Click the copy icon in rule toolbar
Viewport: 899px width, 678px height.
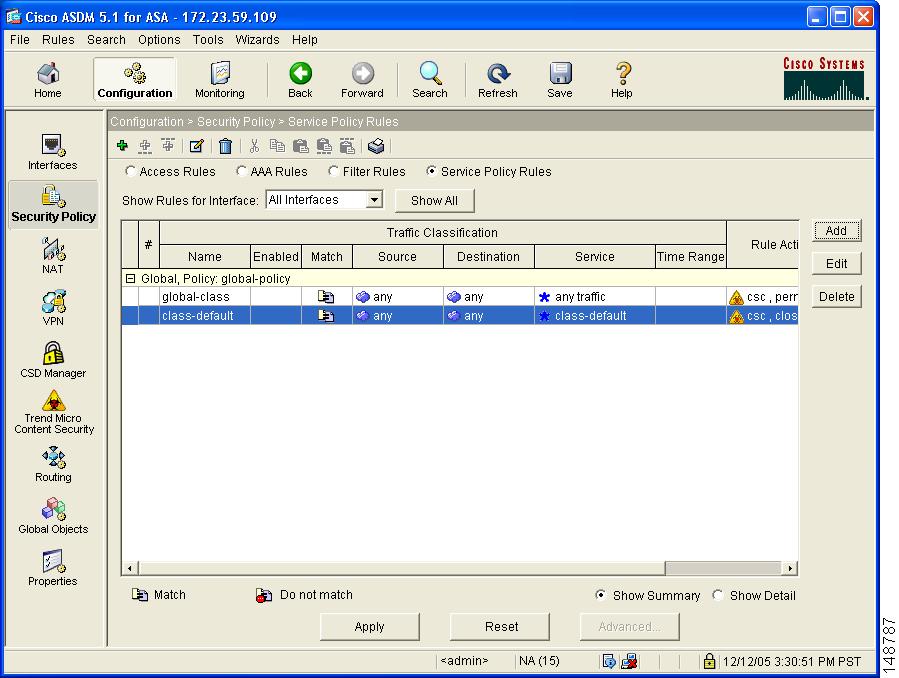click(277, 146)
